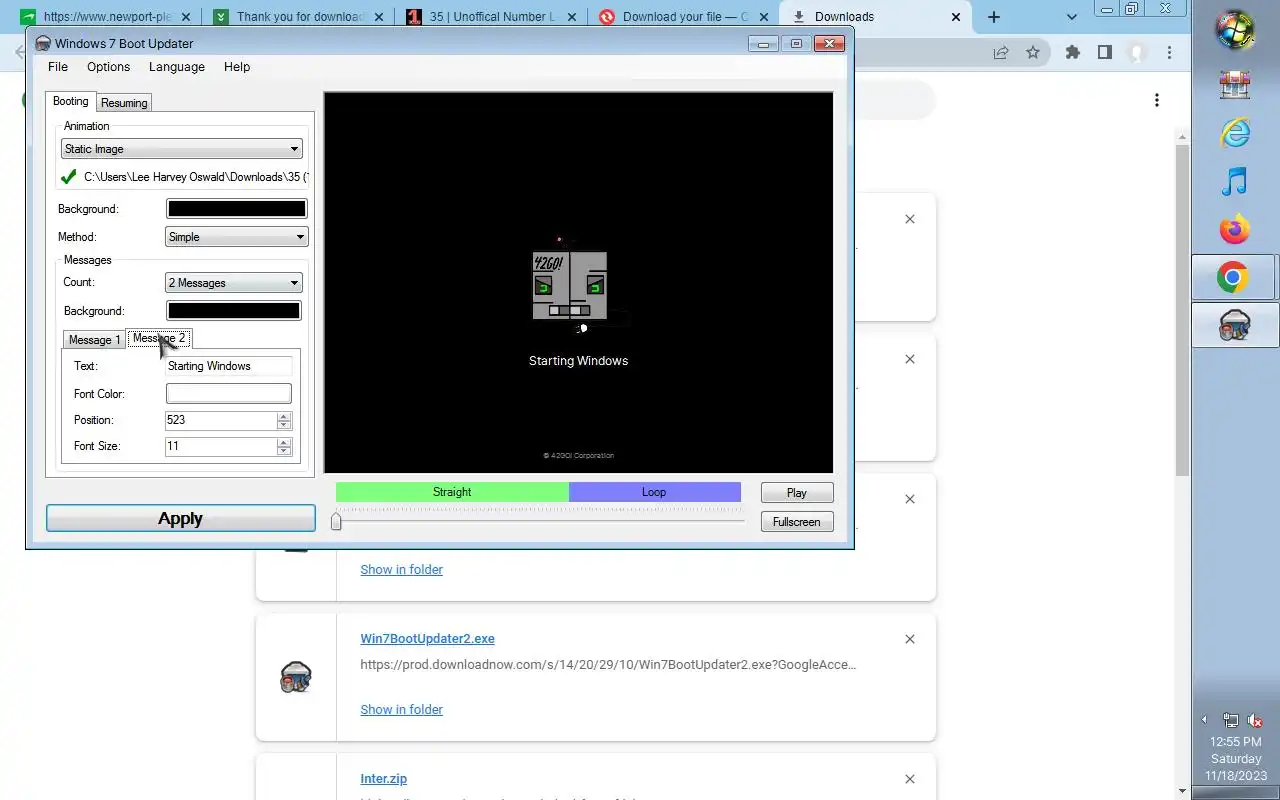Image resolution: width=1280 pixels, height=800 pixels.
Task: Click the green checkmark beside image path
Action: [69, 177]
